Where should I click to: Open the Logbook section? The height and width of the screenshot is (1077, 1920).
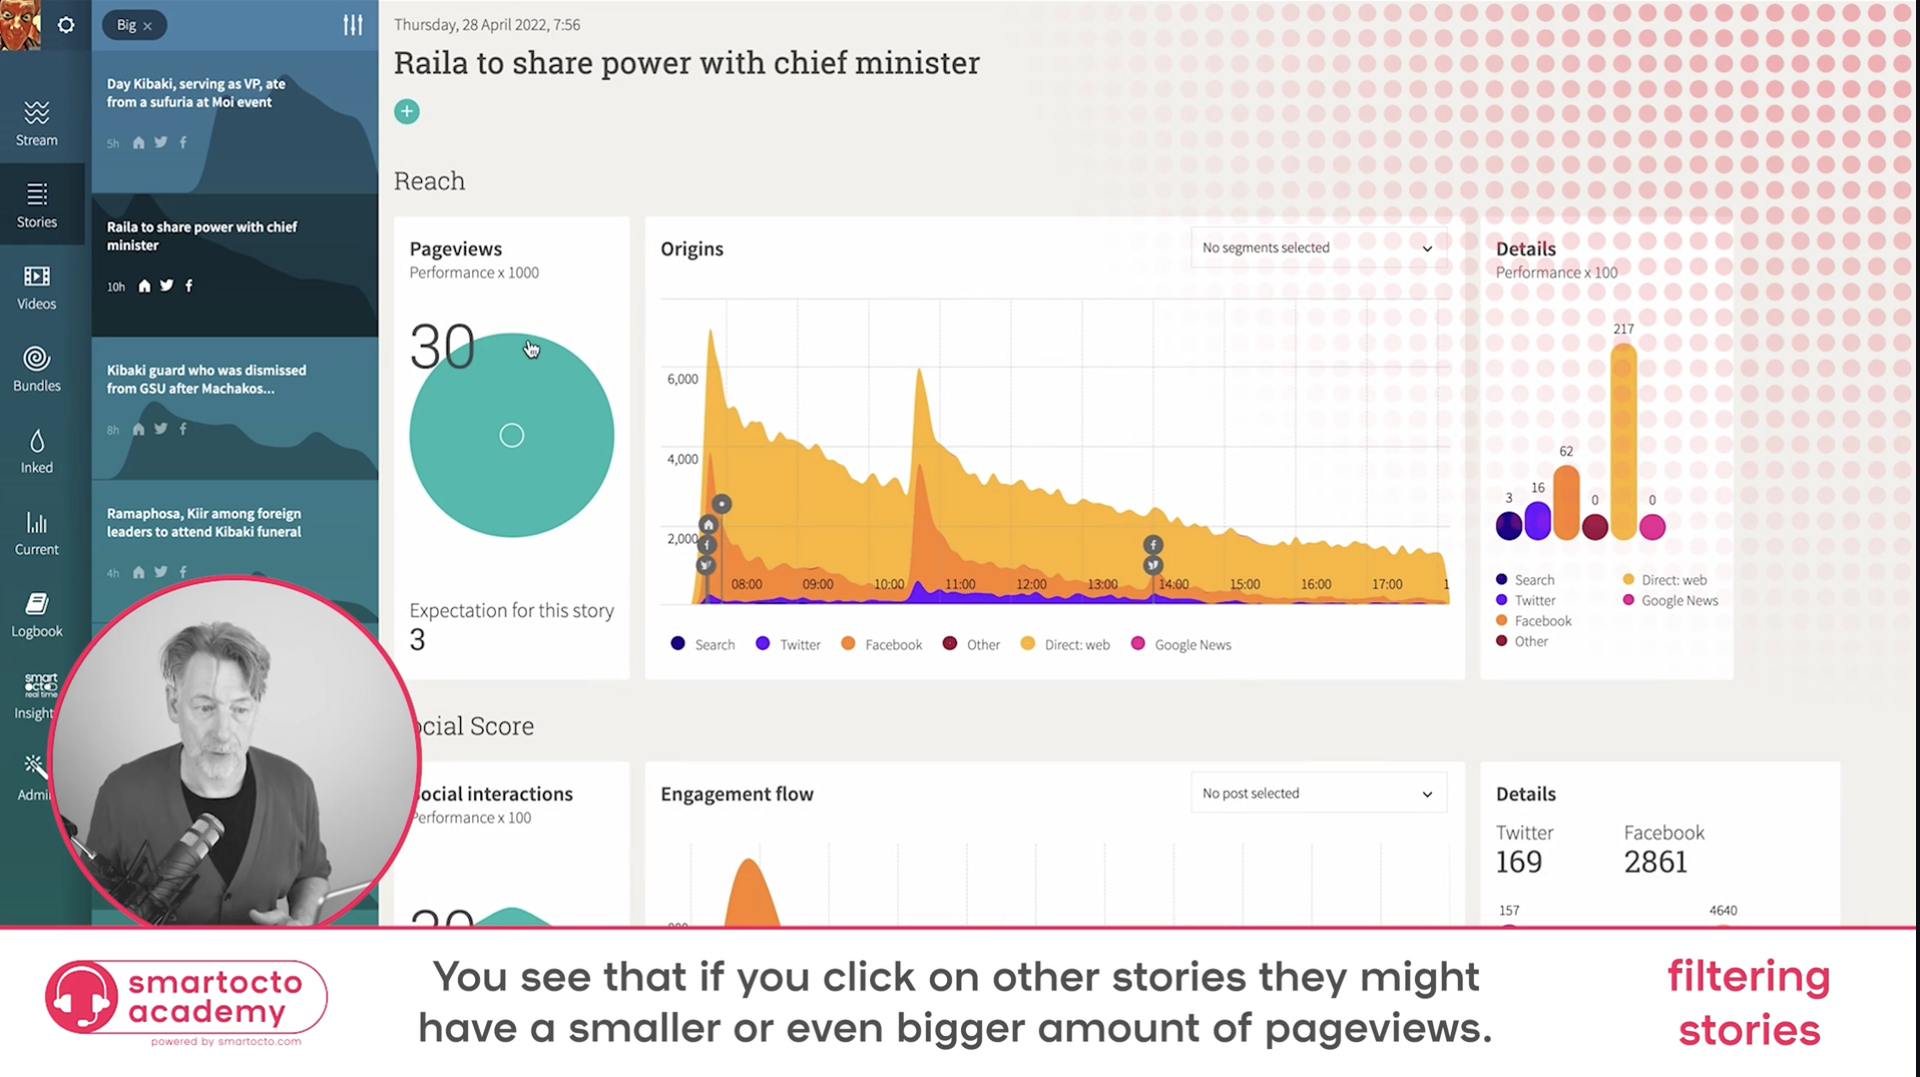pos(37,615)
